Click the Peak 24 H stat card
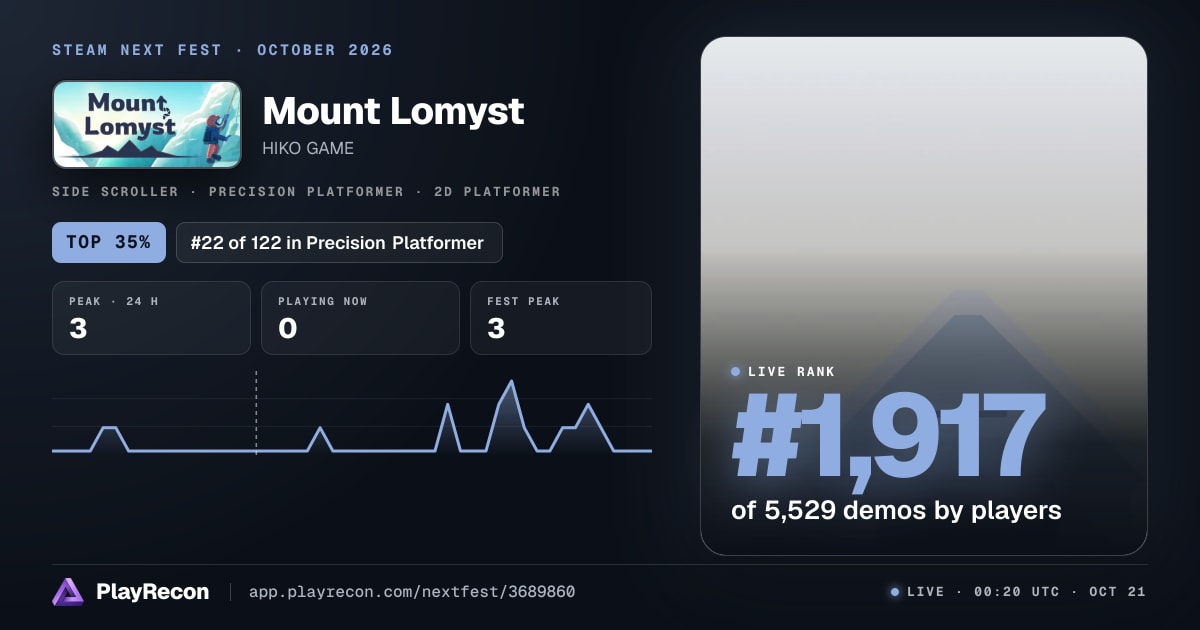The image size is (1200, 630). click(151, 318)
